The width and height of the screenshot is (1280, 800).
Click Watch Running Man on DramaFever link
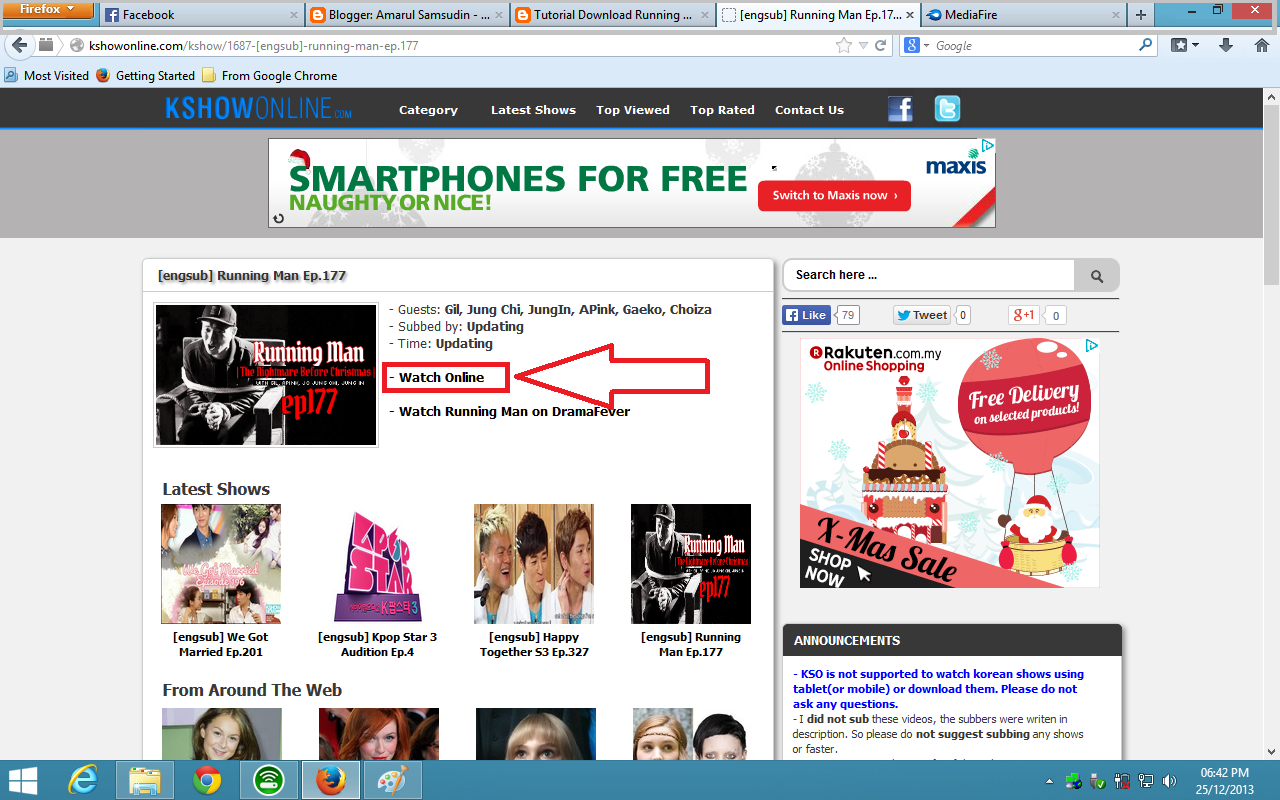coord(514,411)
